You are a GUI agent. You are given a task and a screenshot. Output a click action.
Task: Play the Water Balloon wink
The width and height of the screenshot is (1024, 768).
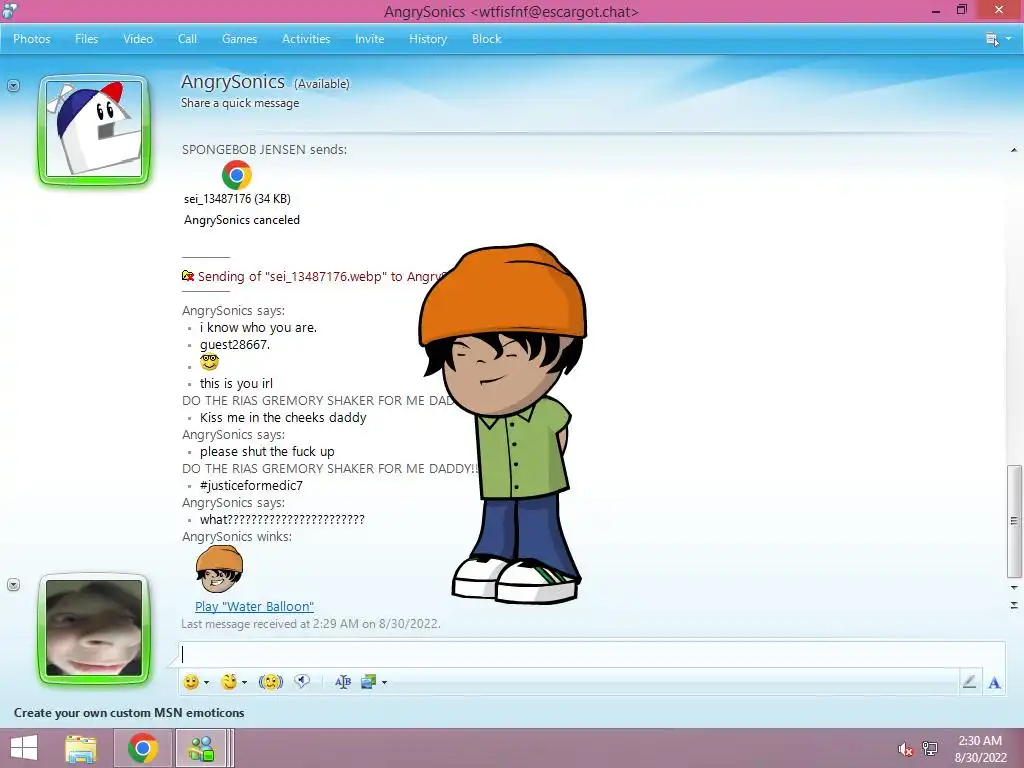point(254,607)
